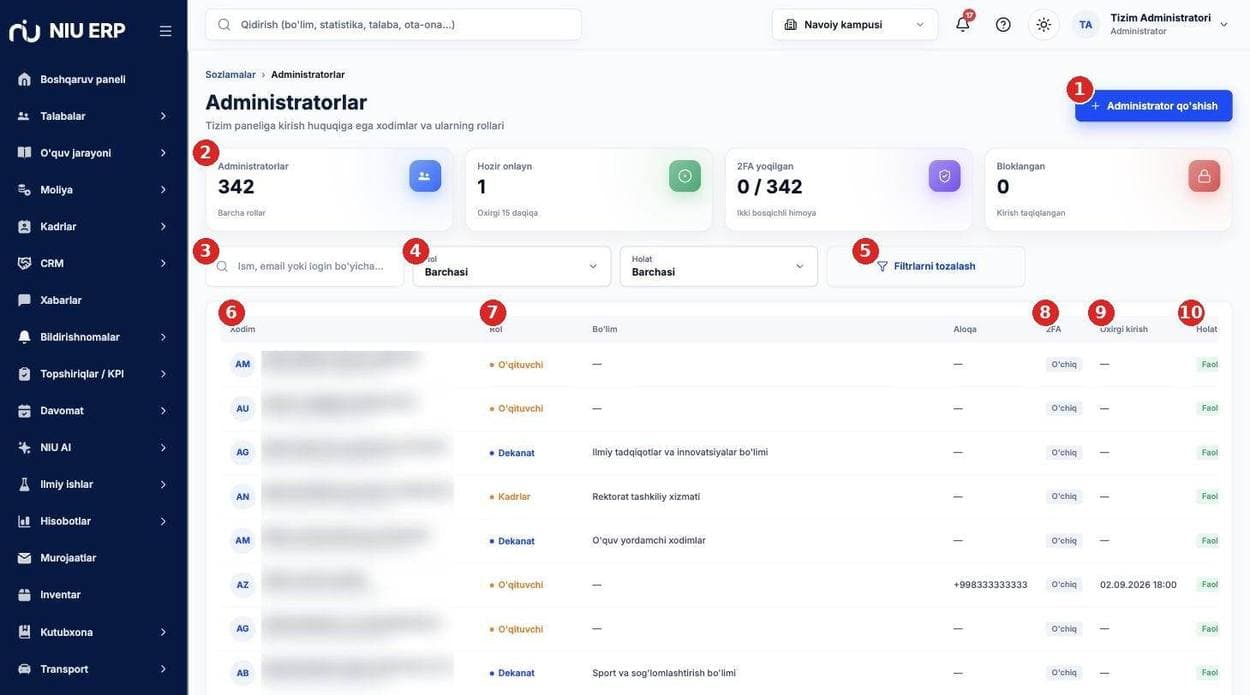Click the AZ row avatar
The image size is (1250, 695).
tap(242, 584)
